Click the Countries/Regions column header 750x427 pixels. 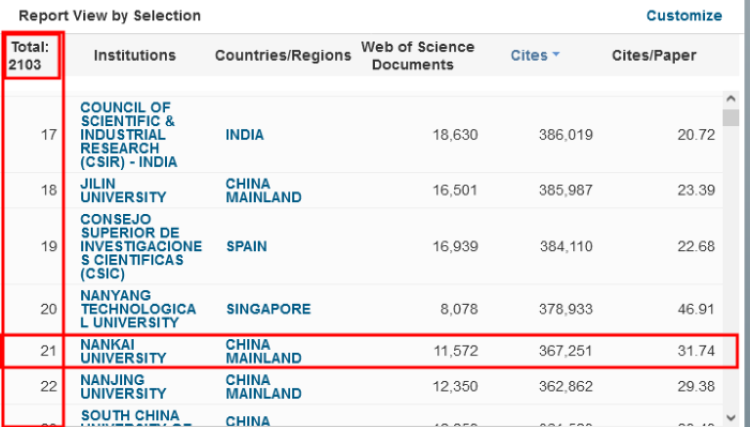pyautogui.click(x=282, y=56)
